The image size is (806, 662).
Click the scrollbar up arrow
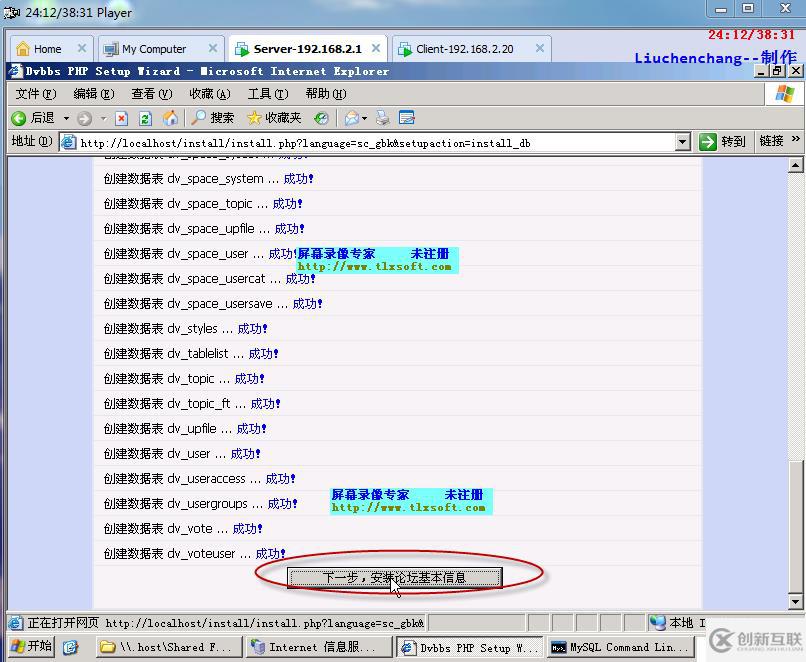795,166
